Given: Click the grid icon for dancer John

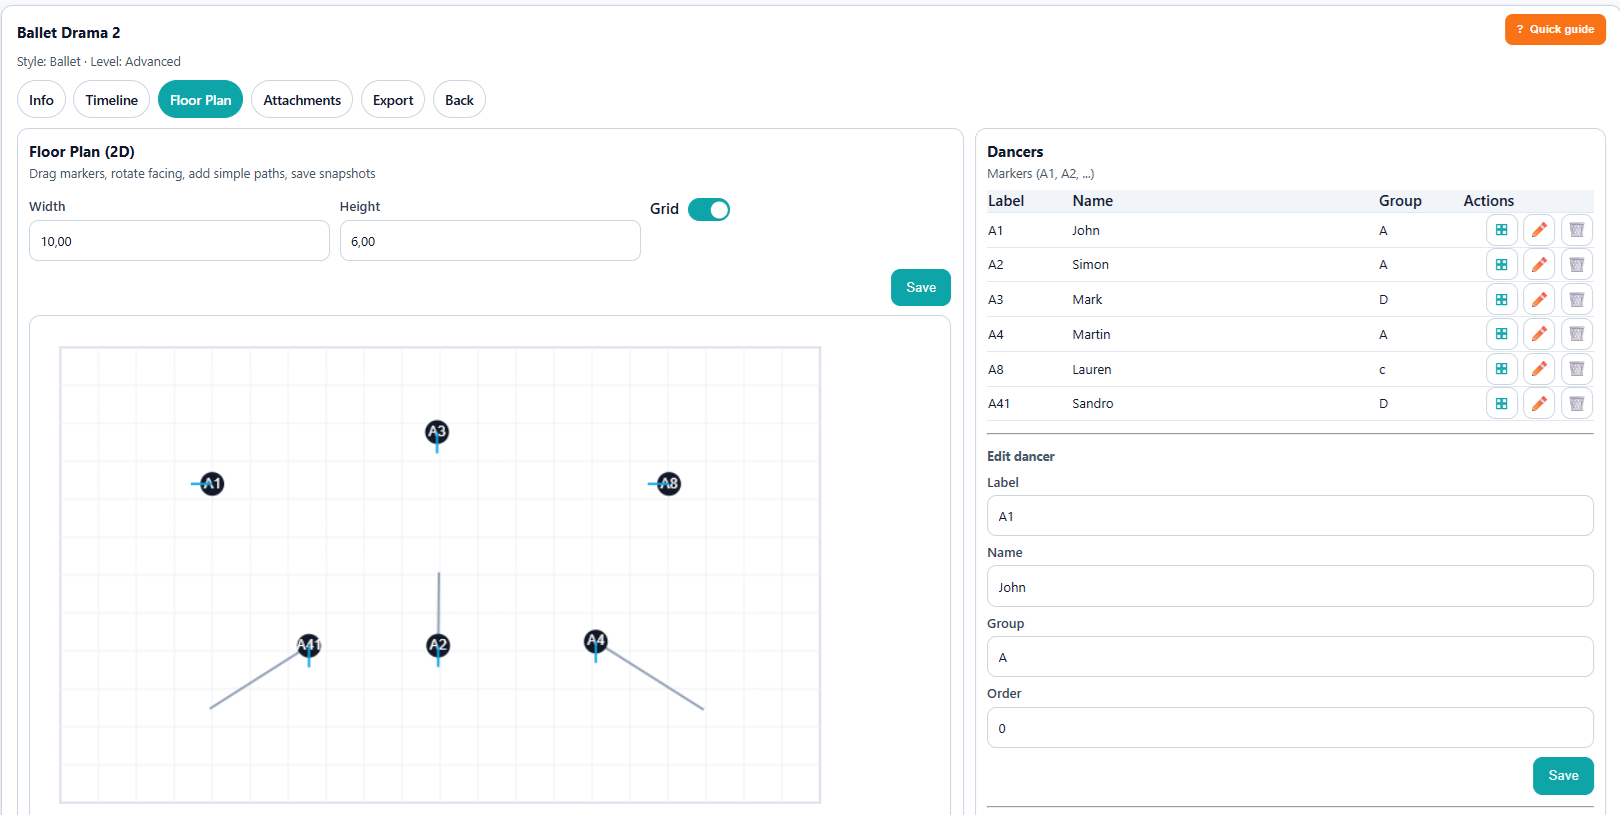Looking at the screenshot, I should click(x=1501, y=230).
